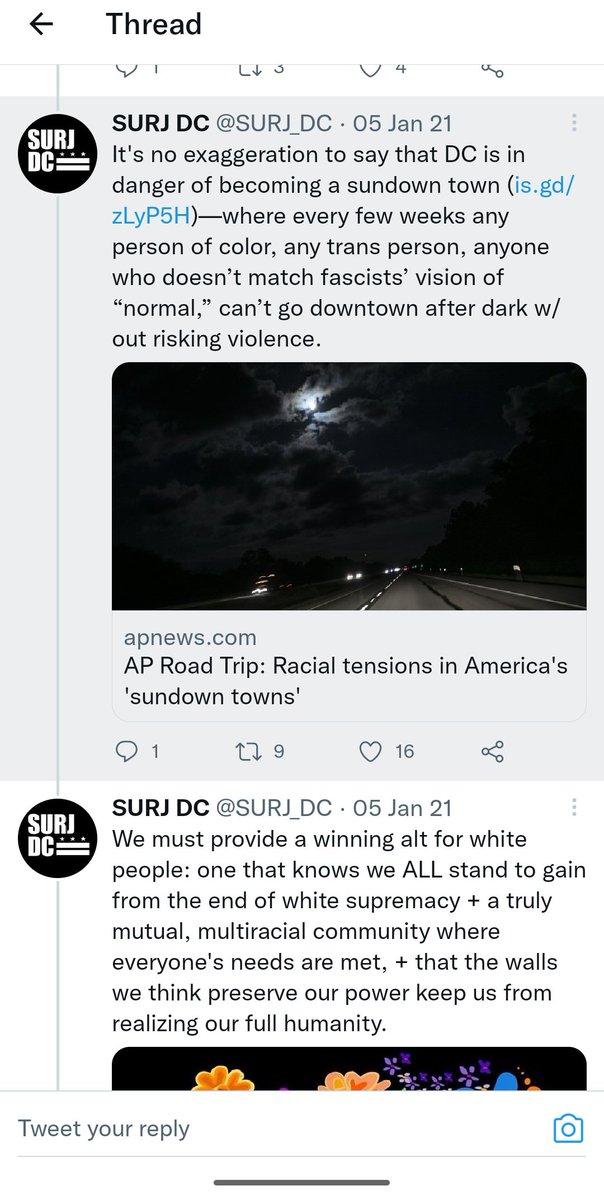Share the sundown town tweet
Image resolution: width=604 pixels, height=1200 pixels.
(492, 751)
